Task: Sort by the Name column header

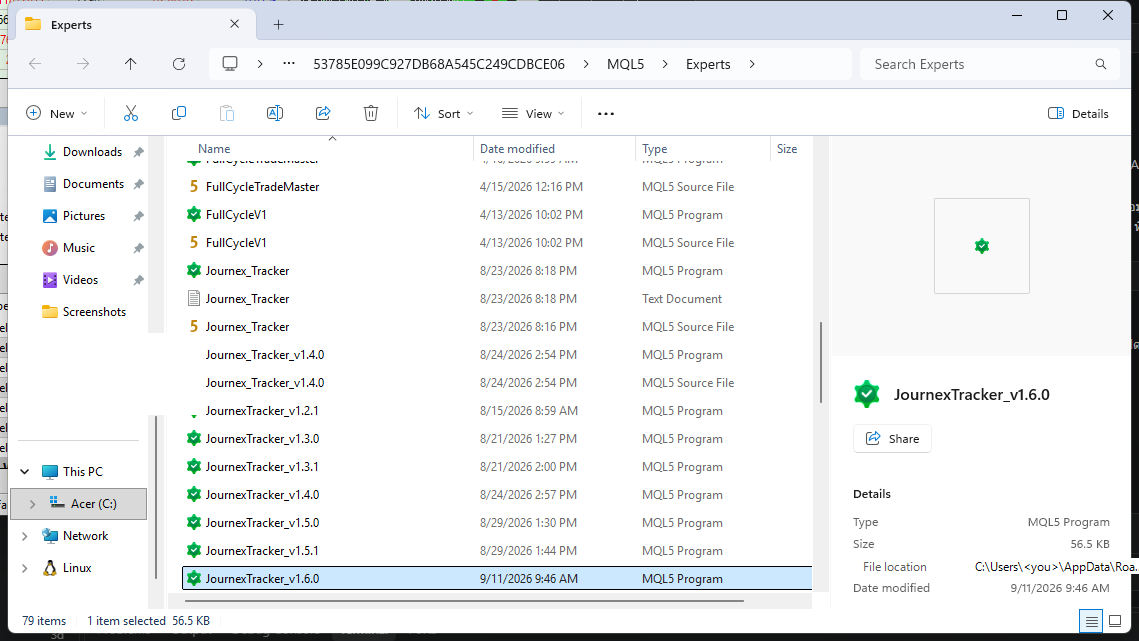Action: [x=214, y=148]
